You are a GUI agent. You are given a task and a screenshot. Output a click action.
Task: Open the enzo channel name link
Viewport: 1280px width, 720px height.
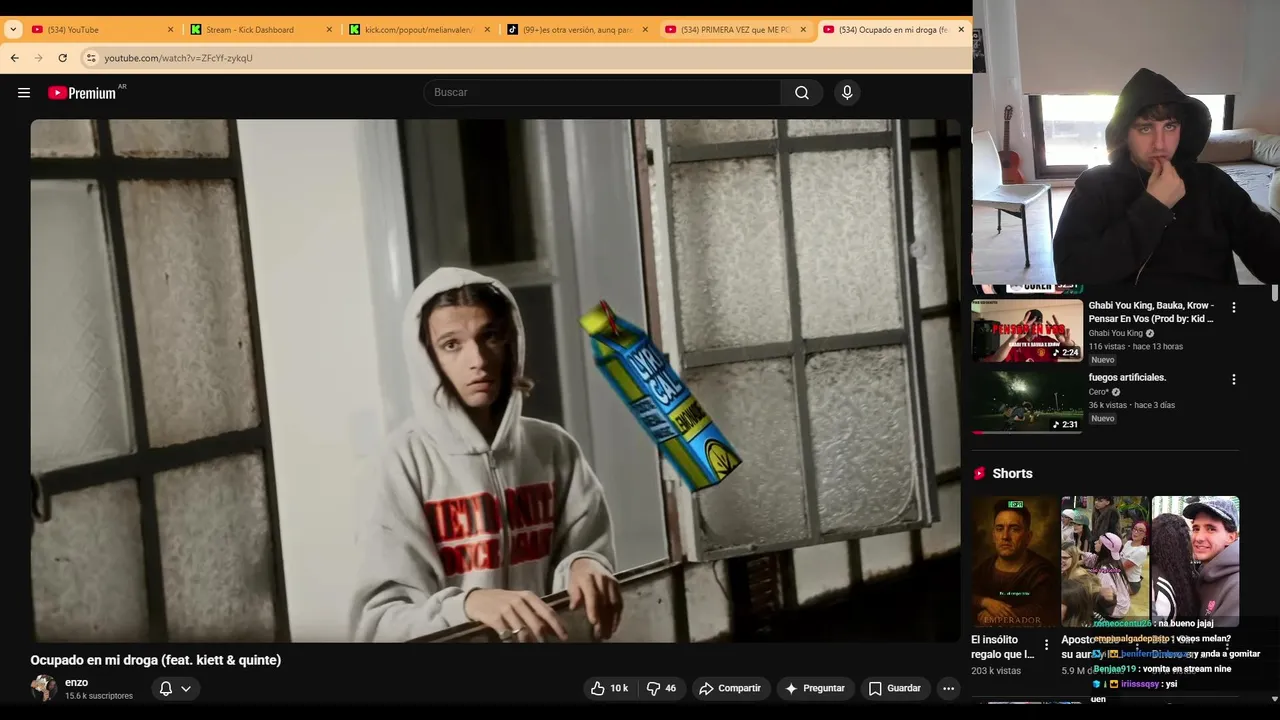[76, 682]
